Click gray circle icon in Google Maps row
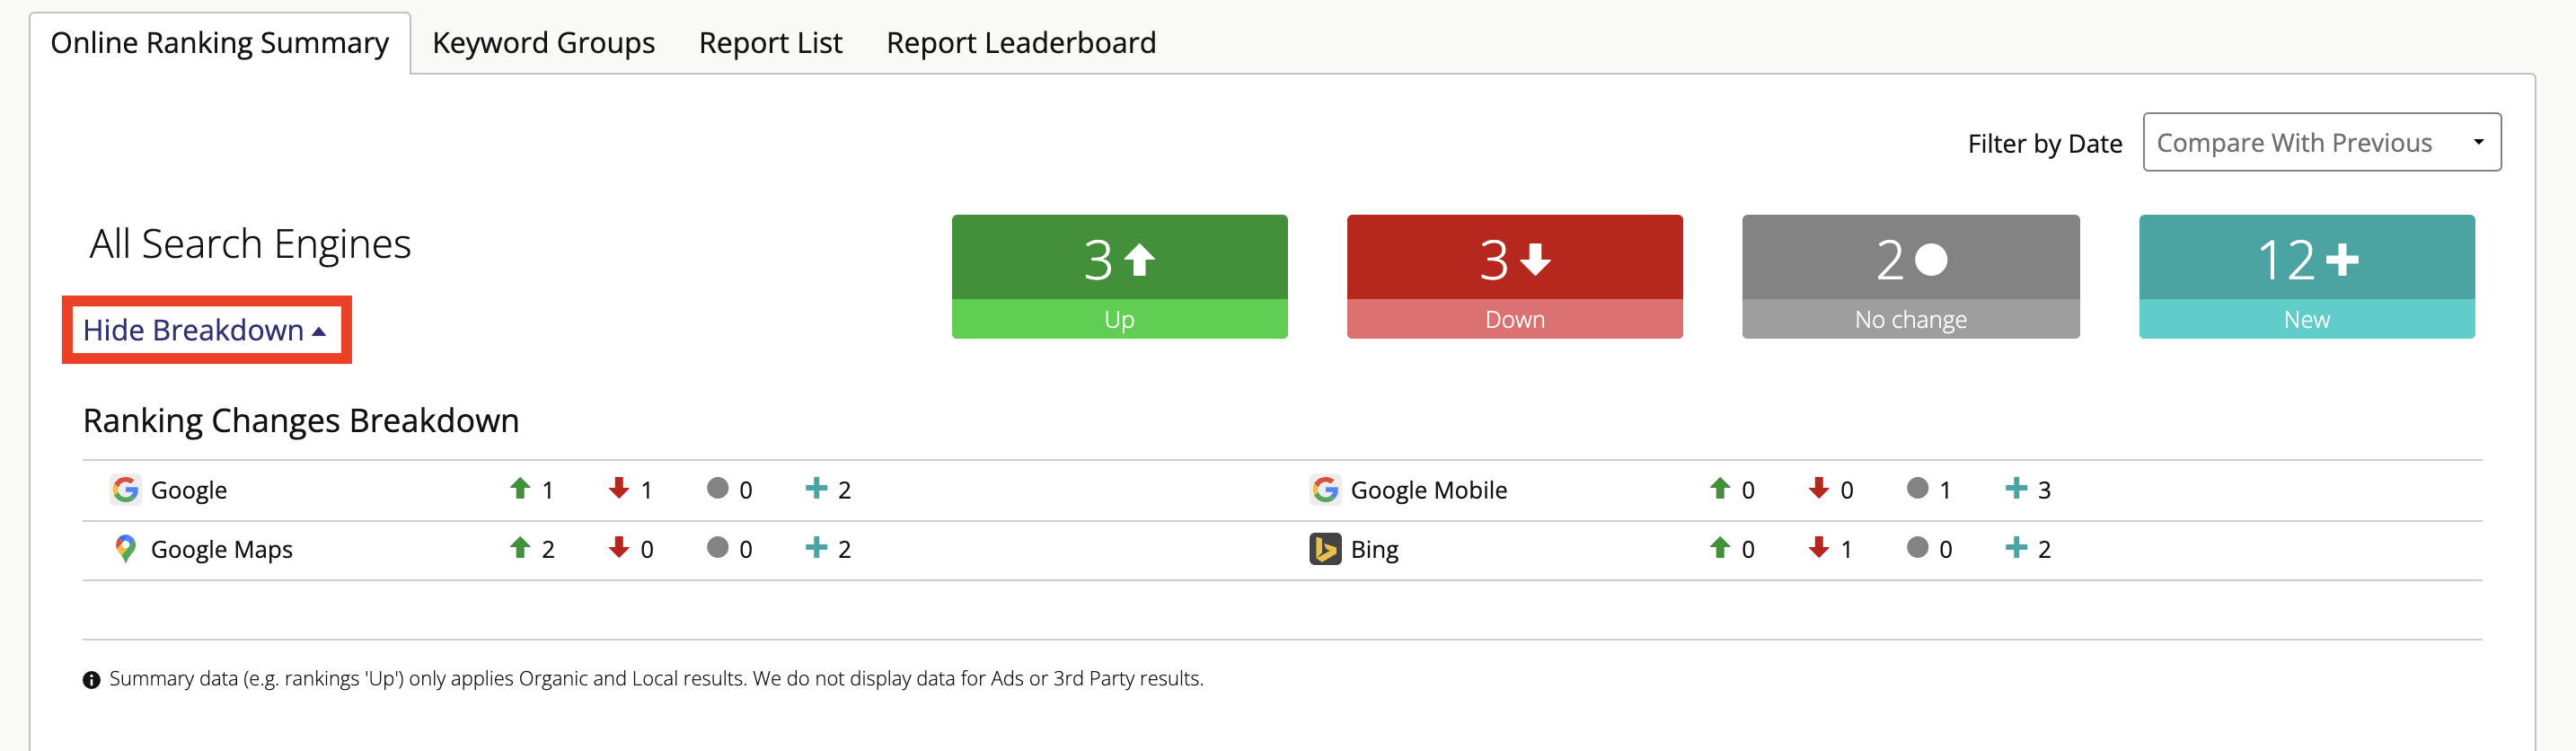Screen dimensions: 2576x751 pyautogui.click(x=717, y=547)
